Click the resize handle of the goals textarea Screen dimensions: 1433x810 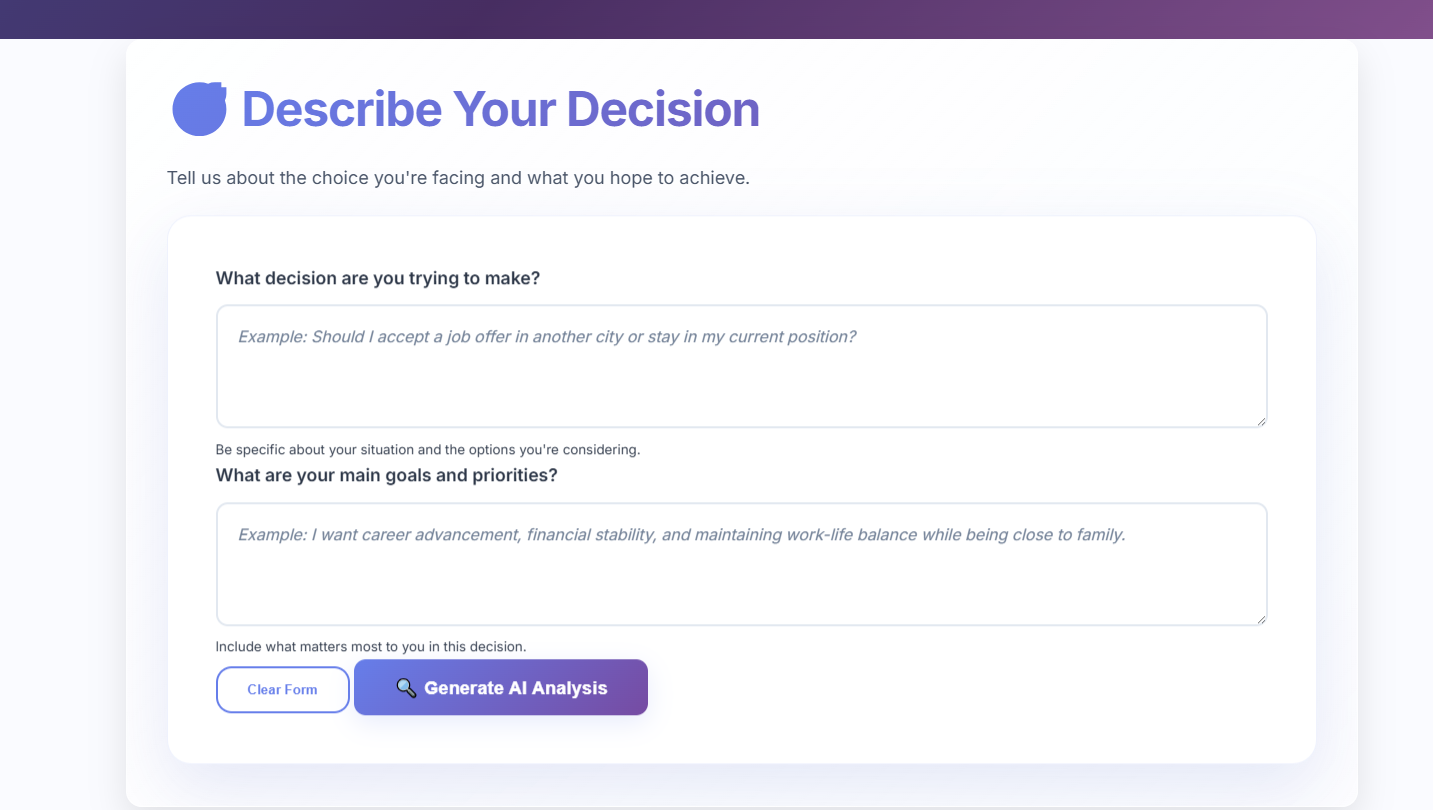(1261, 619)
